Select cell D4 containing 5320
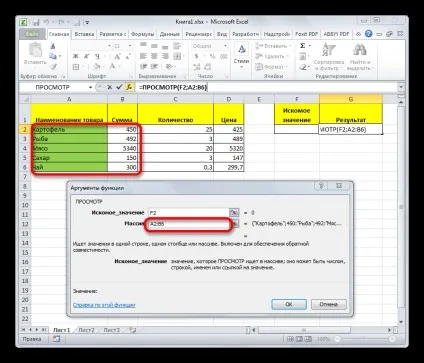424x363 pixels. coord(229,148)
